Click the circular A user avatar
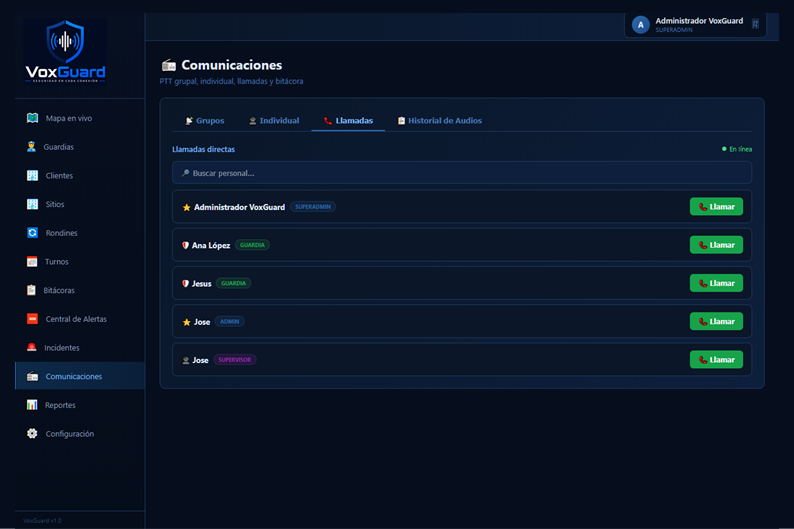Image resolution: width=794 pixels, height=529 pixels. [641, 24]
